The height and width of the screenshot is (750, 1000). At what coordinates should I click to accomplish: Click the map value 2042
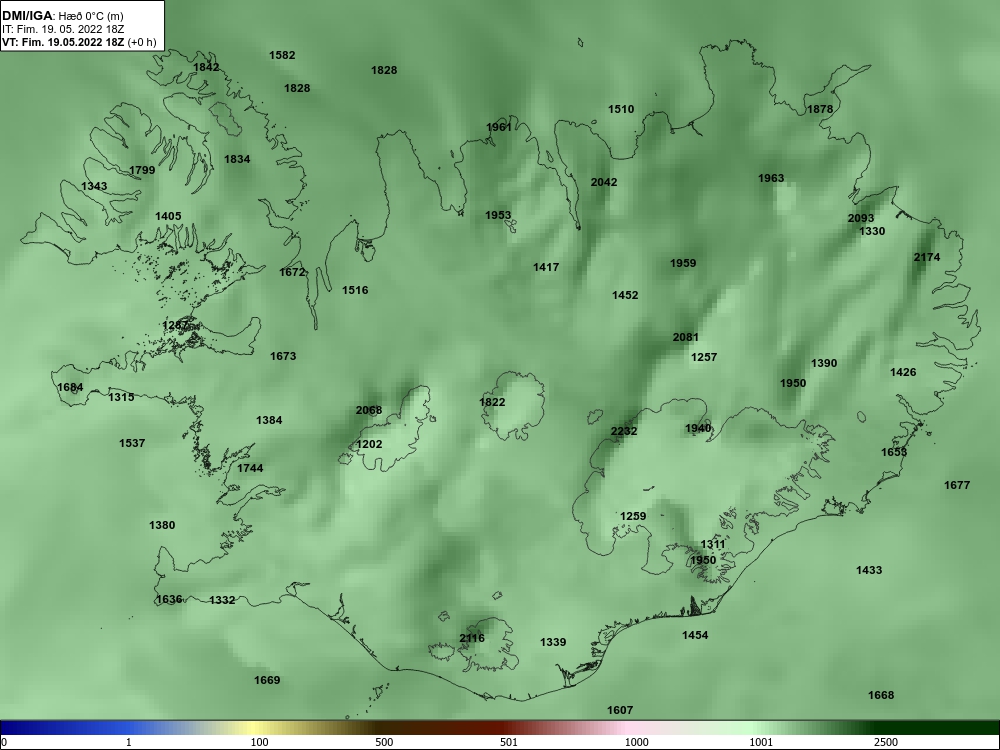[x=603, y=182]
